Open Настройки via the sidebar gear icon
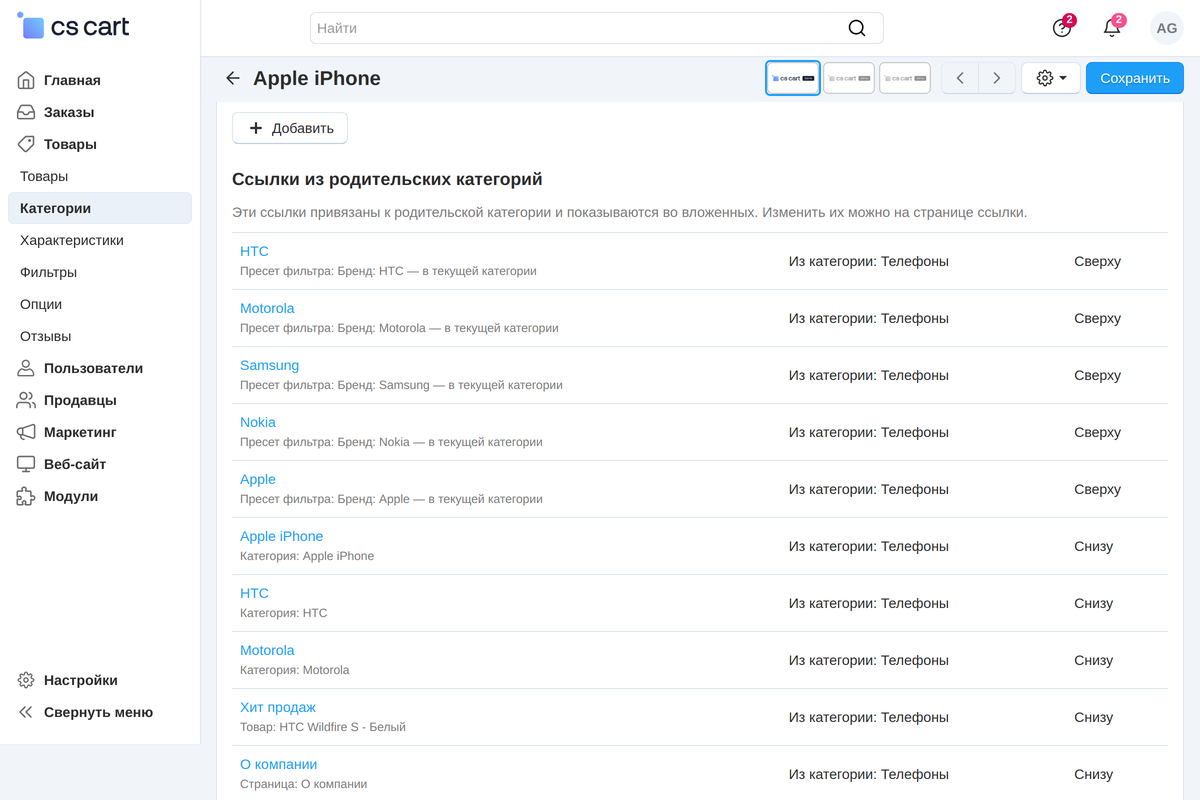This screenshot has width=1200, height=800. point(26,680)
